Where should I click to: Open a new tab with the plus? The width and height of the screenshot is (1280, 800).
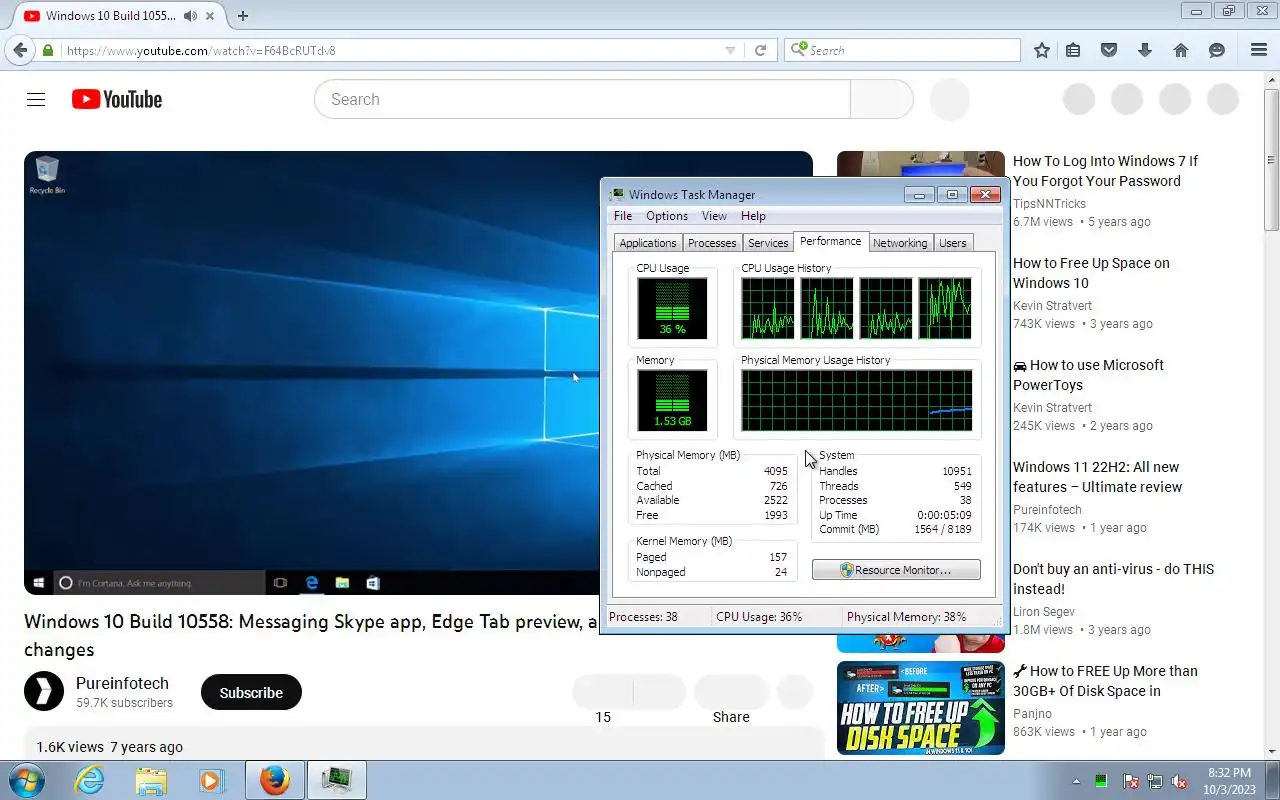[x=243, y=16]
